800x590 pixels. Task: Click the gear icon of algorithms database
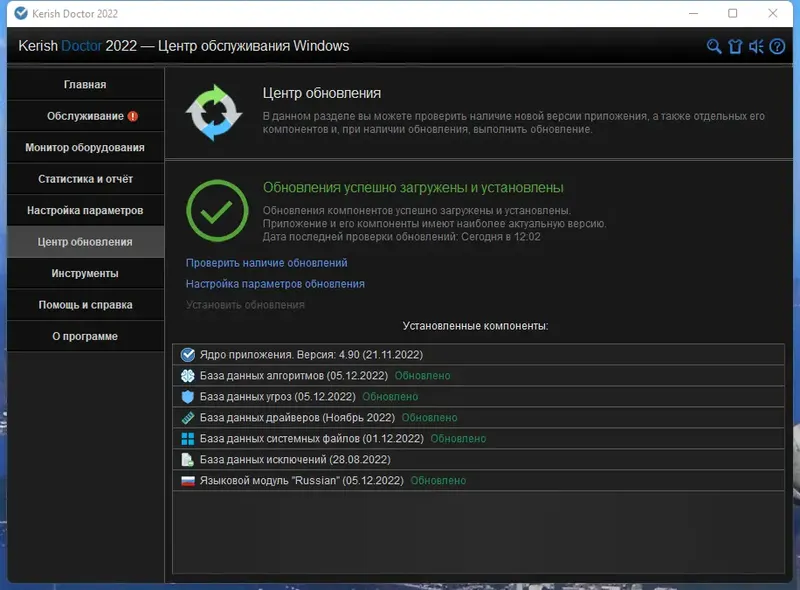tap(187, 375)
